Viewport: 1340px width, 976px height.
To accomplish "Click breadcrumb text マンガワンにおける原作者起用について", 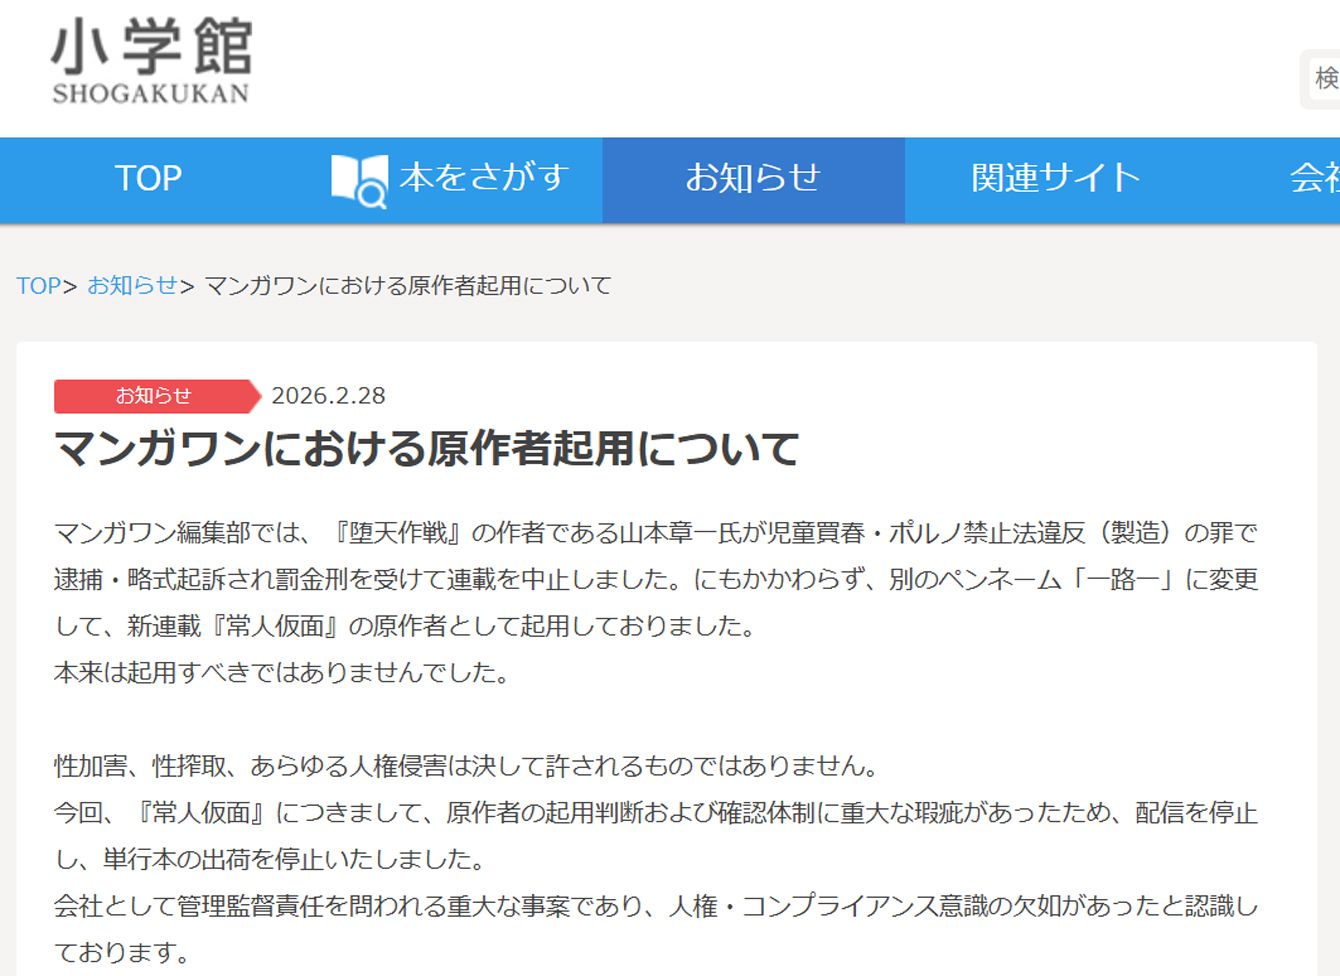I will [408, 286].
